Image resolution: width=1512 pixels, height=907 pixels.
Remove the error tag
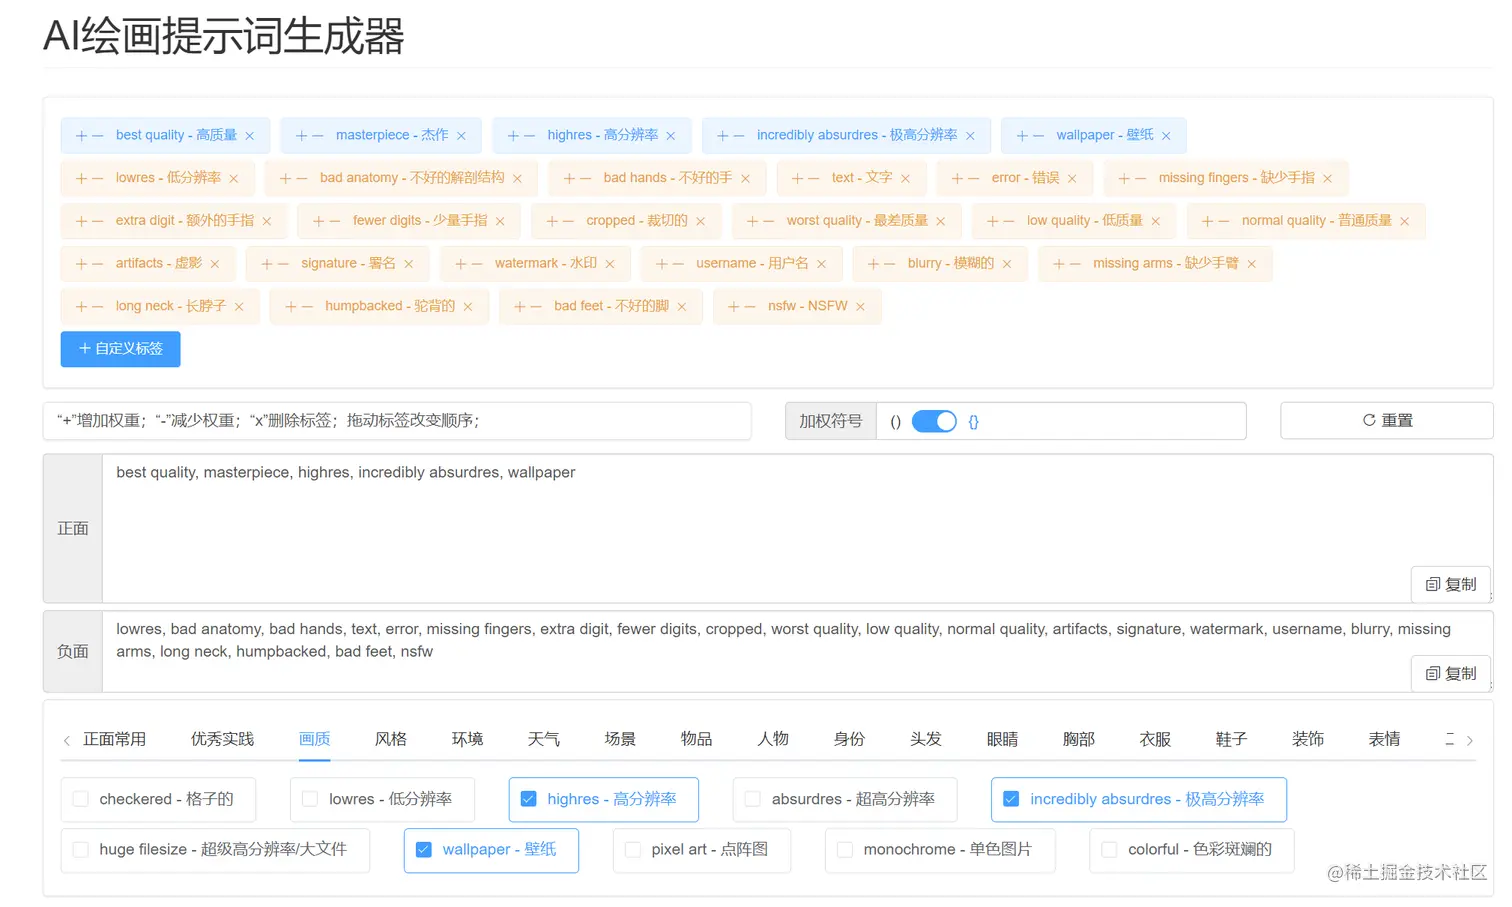tap(1072, 179)
